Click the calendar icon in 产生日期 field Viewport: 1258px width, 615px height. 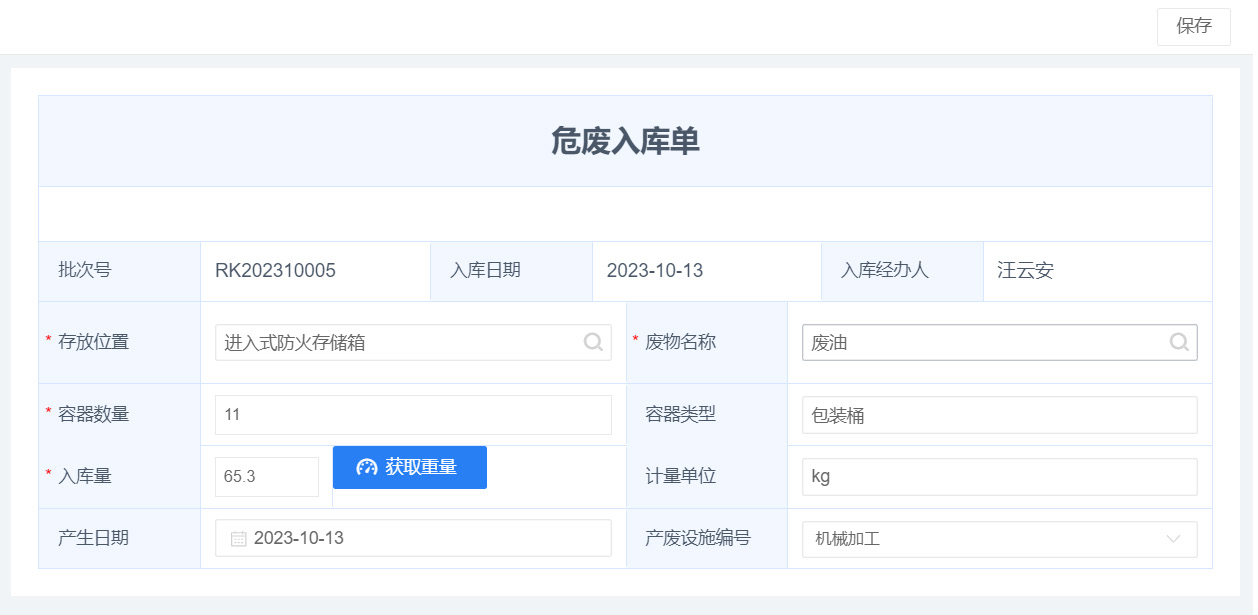(x=238, y=538)
